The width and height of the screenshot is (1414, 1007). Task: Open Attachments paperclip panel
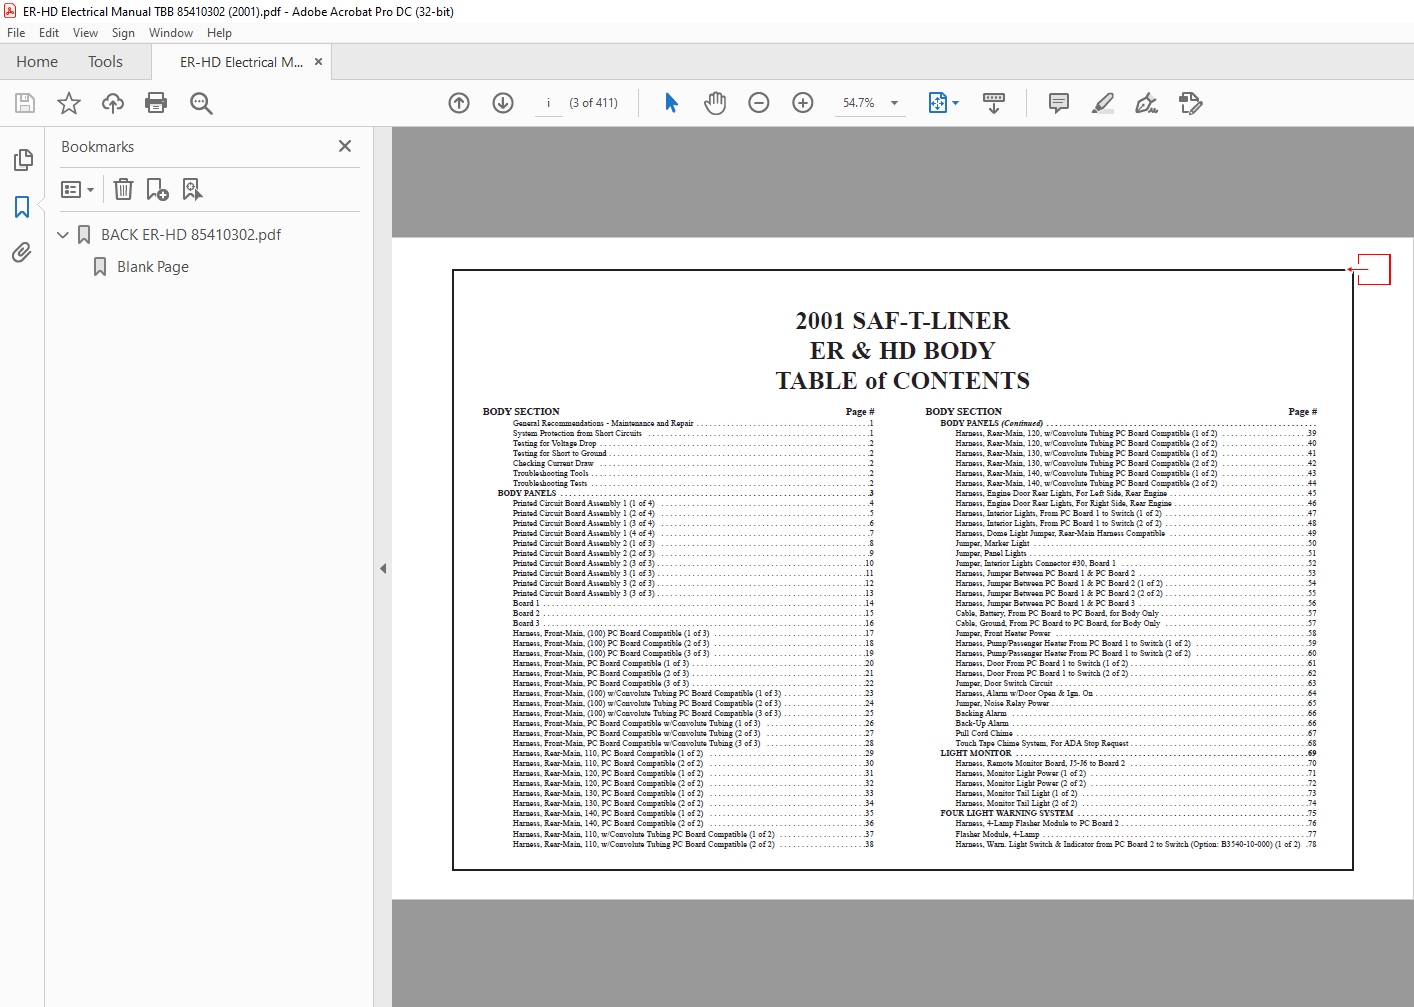(x=22, y=253)
